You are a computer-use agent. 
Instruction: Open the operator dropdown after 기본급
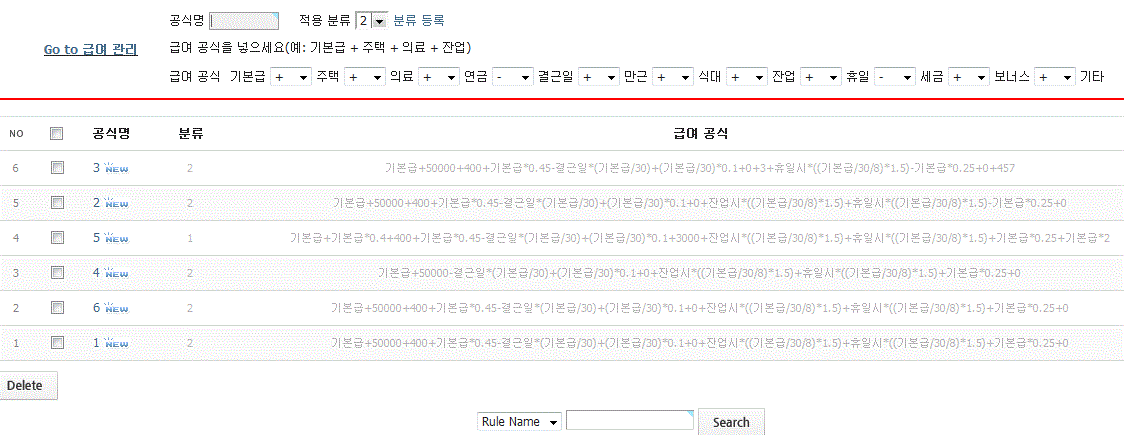click(291, 77)
